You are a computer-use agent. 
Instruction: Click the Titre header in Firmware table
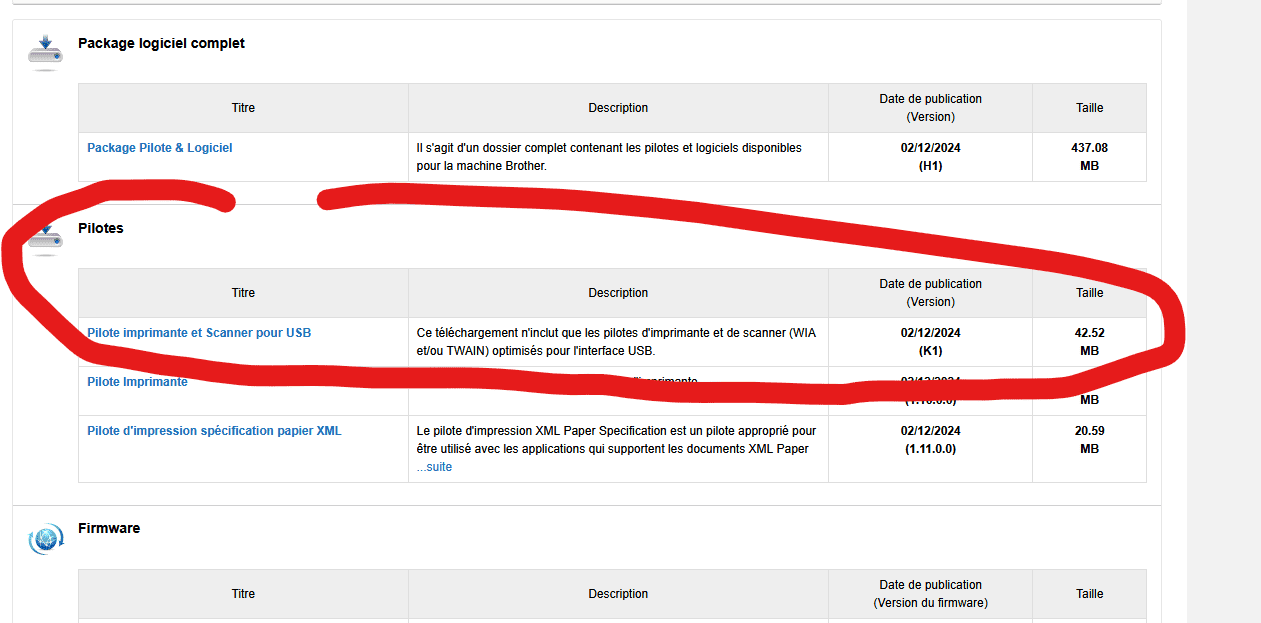243,594
